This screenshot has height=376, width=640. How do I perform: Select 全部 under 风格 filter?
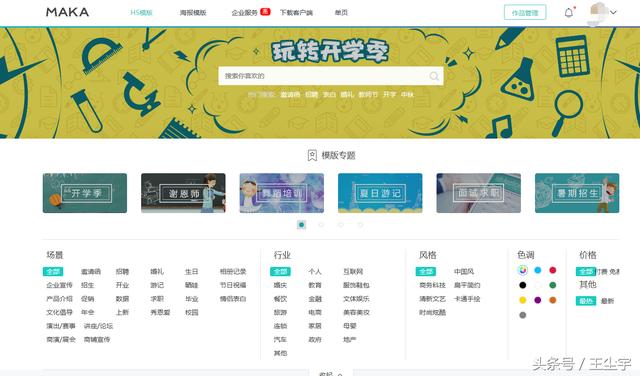(426, 271)
